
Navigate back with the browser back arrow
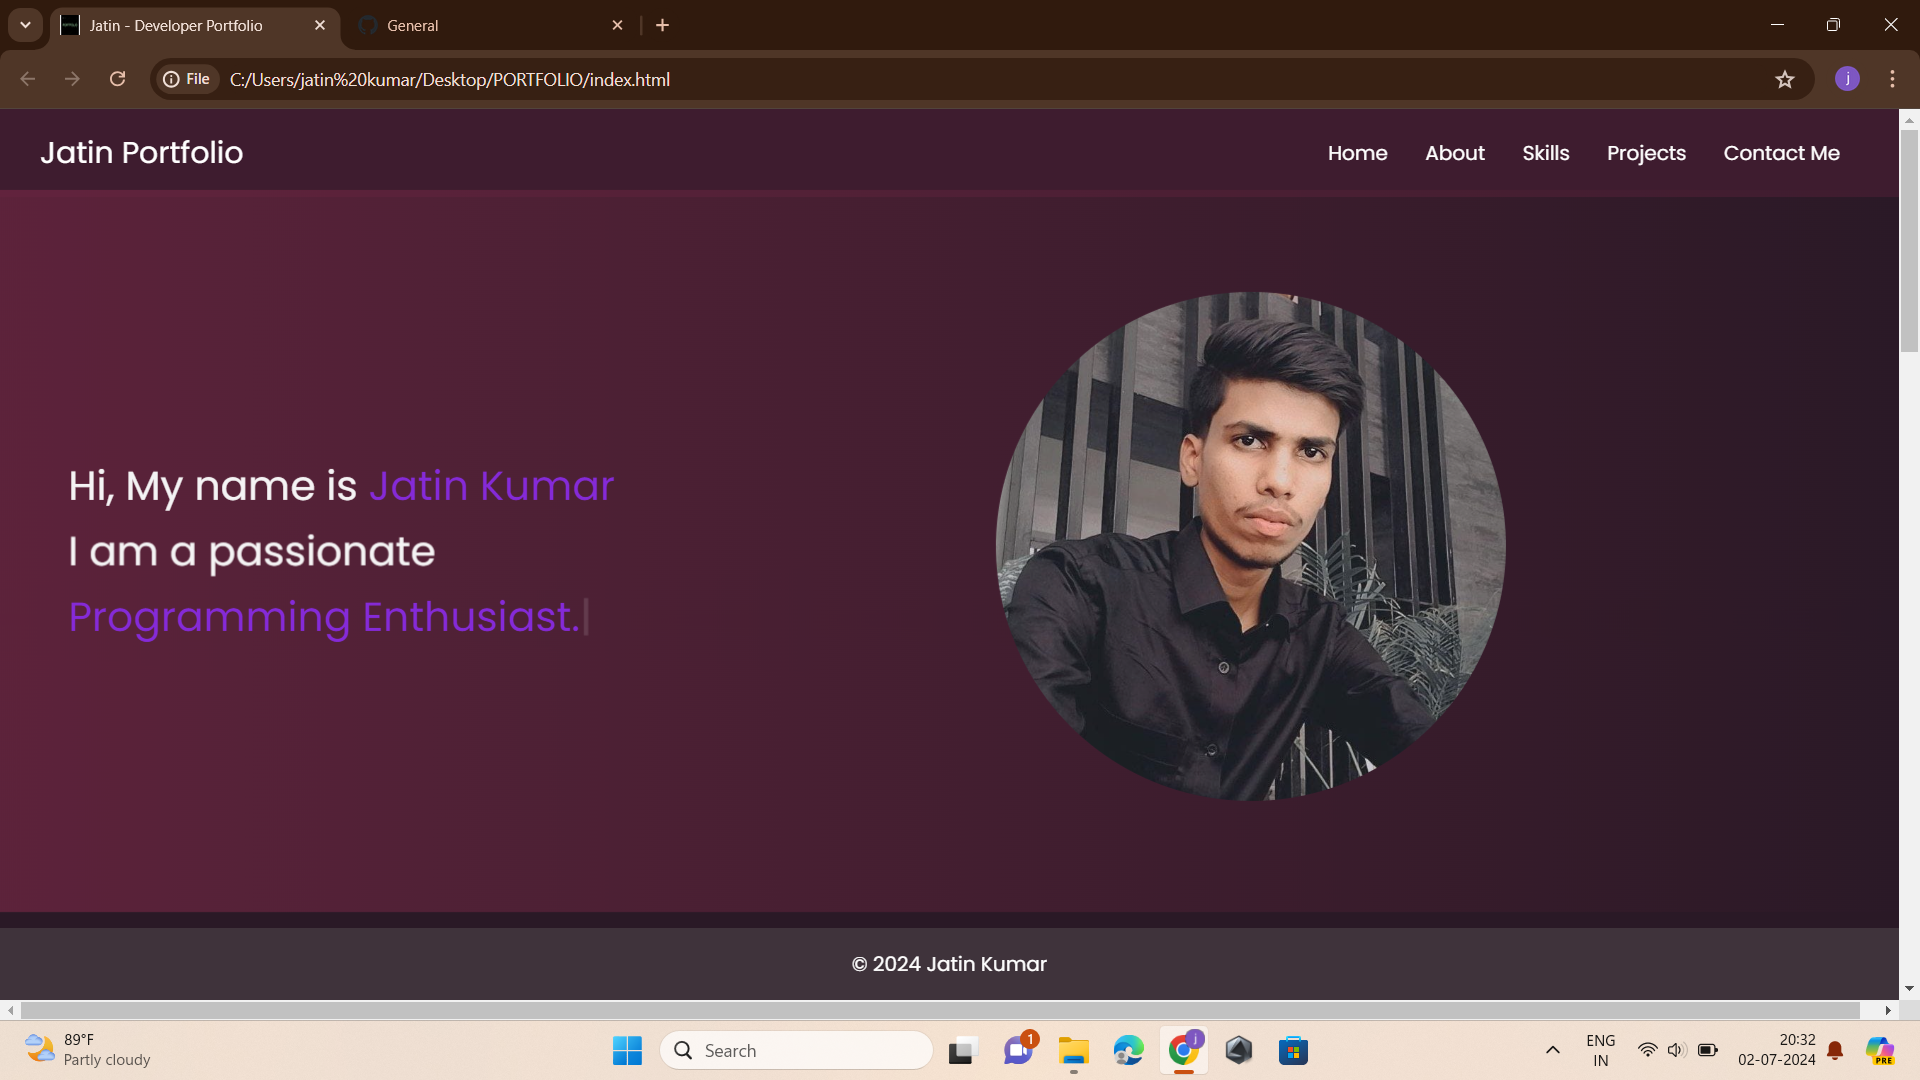click(x=26, y=79)
